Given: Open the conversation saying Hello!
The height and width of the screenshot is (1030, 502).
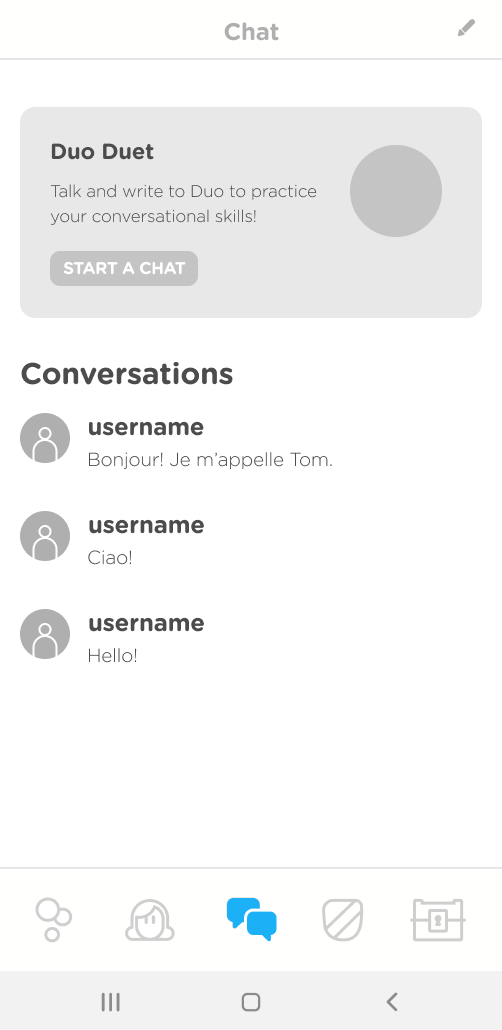Looking at the screenshot, I should [251, 638].
